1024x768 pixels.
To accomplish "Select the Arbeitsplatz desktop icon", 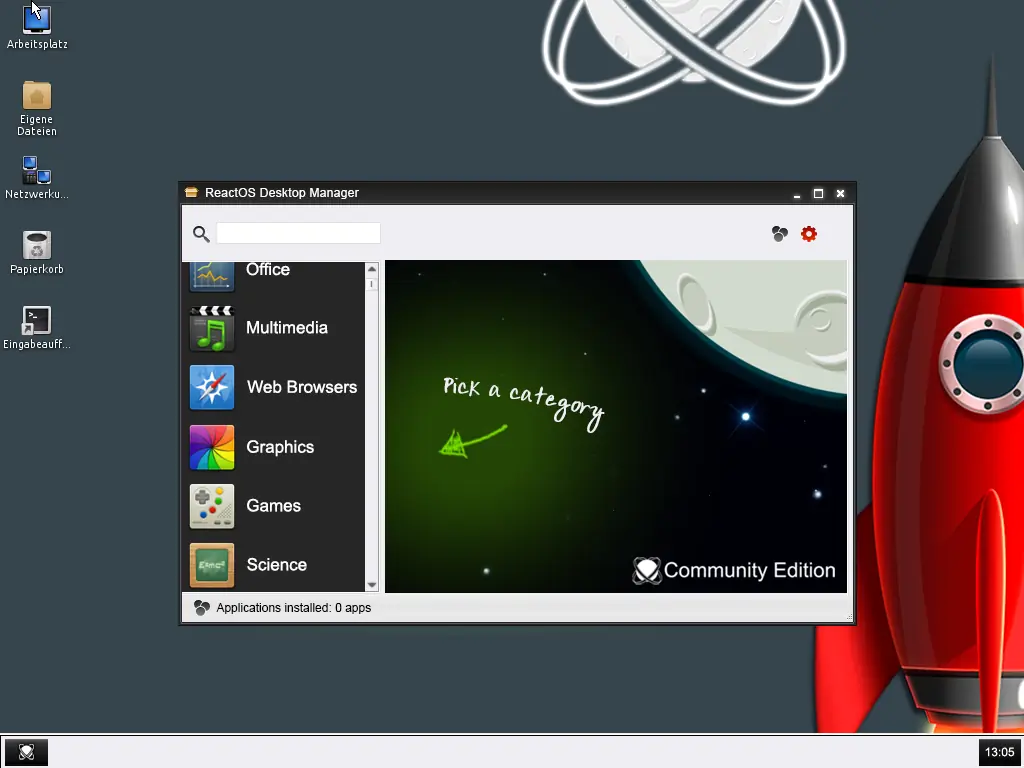I will (37, 26).
